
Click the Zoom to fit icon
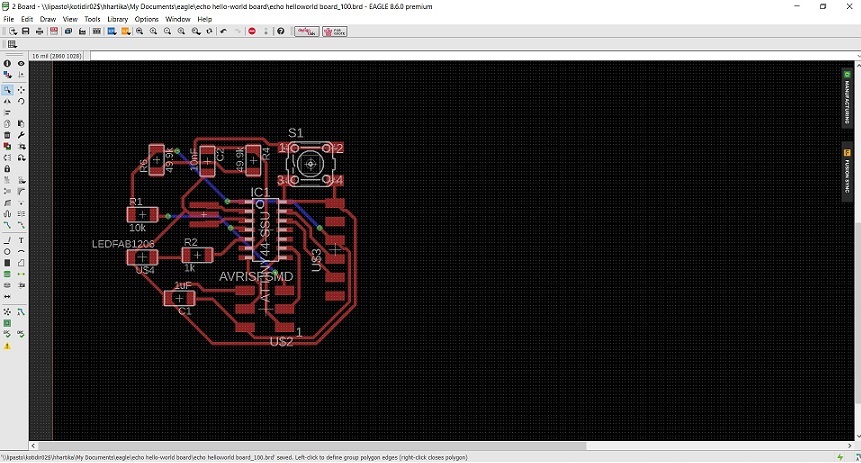139,31
